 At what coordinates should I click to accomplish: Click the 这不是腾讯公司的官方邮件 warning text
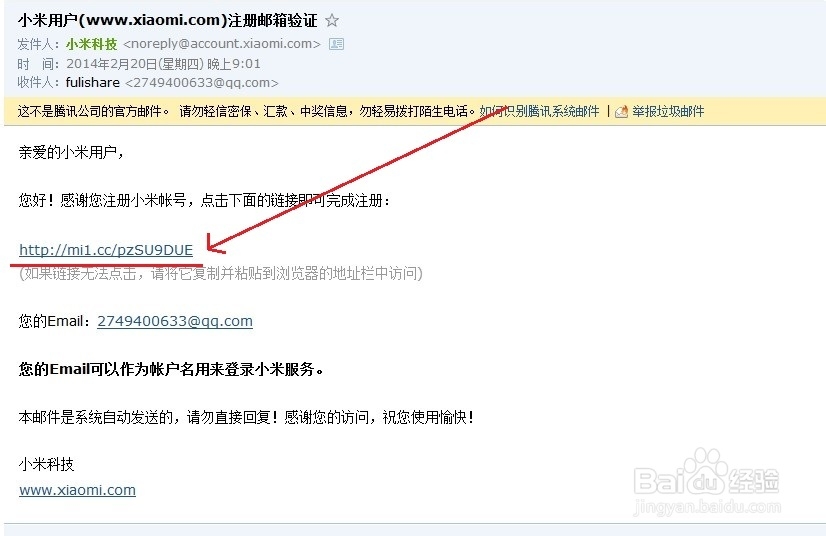(x=93, y=111)
